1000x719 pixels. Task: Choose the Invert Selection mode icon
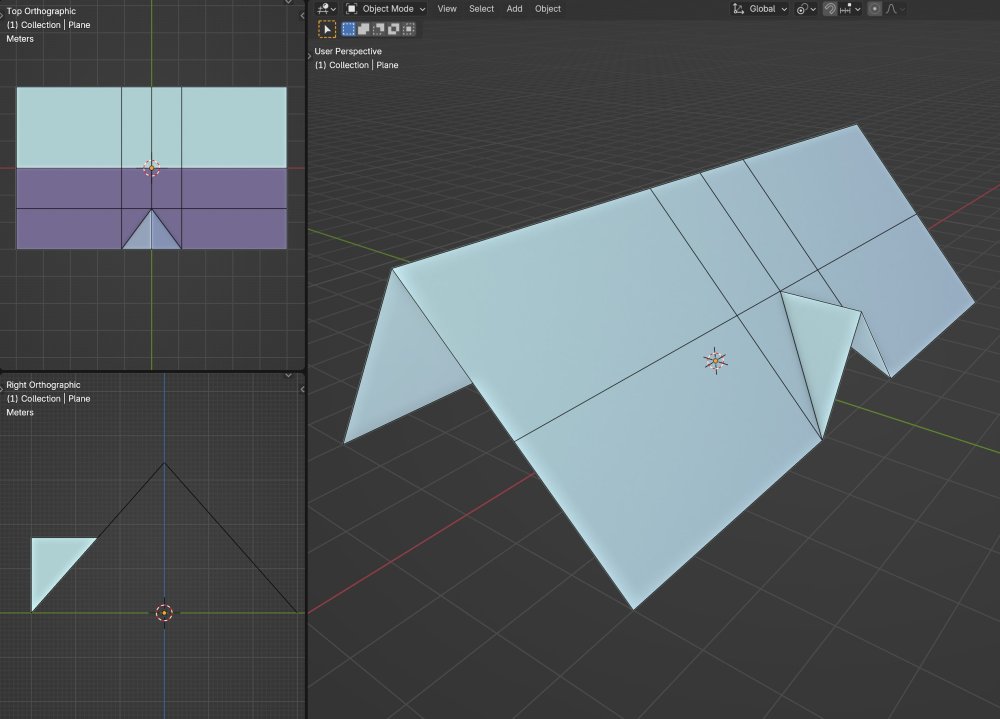tap(394, 30)
